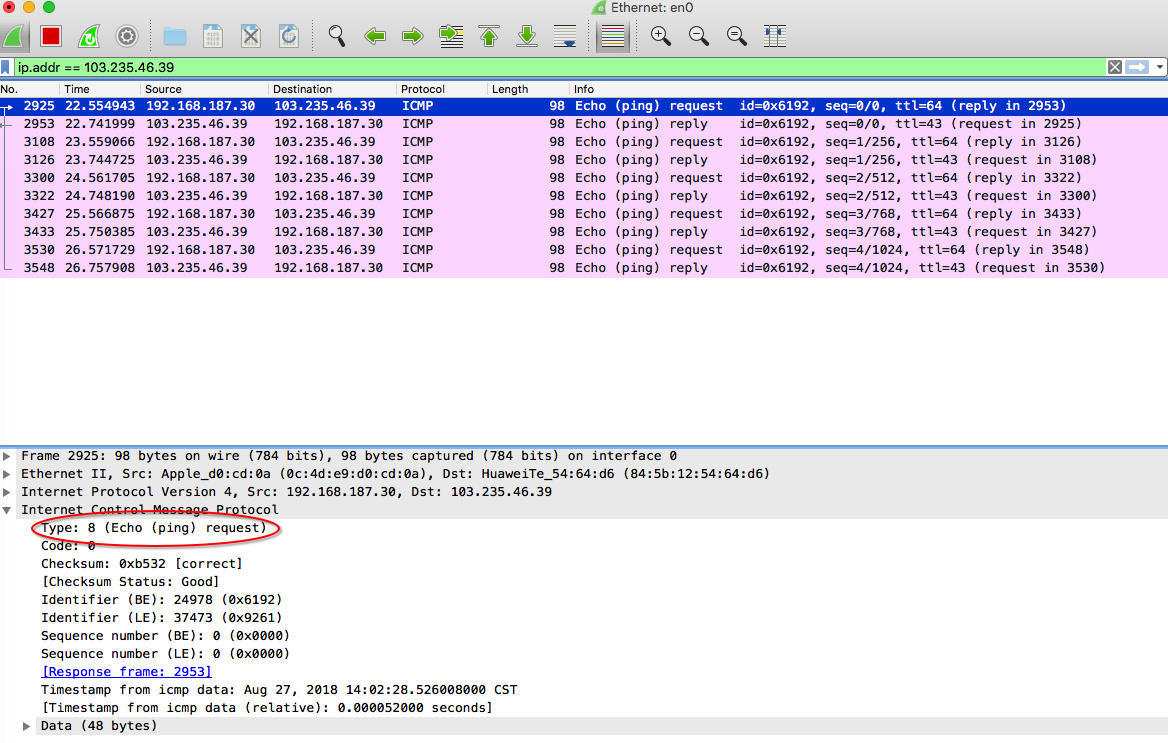This screenshot has height=743, width=1168.
Task: Zoom in main window text
Action: (661, 36)
